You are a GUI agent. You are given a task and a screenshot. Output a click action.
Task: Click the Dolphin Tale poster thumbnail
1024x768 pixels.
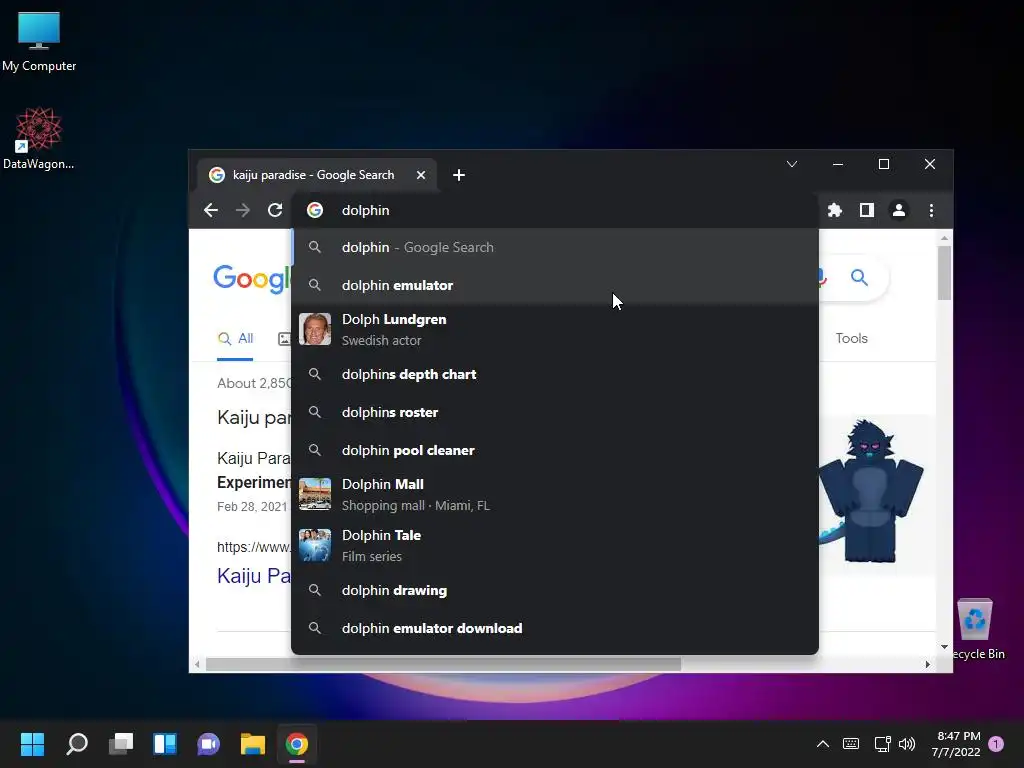click(x=315, y=545)
